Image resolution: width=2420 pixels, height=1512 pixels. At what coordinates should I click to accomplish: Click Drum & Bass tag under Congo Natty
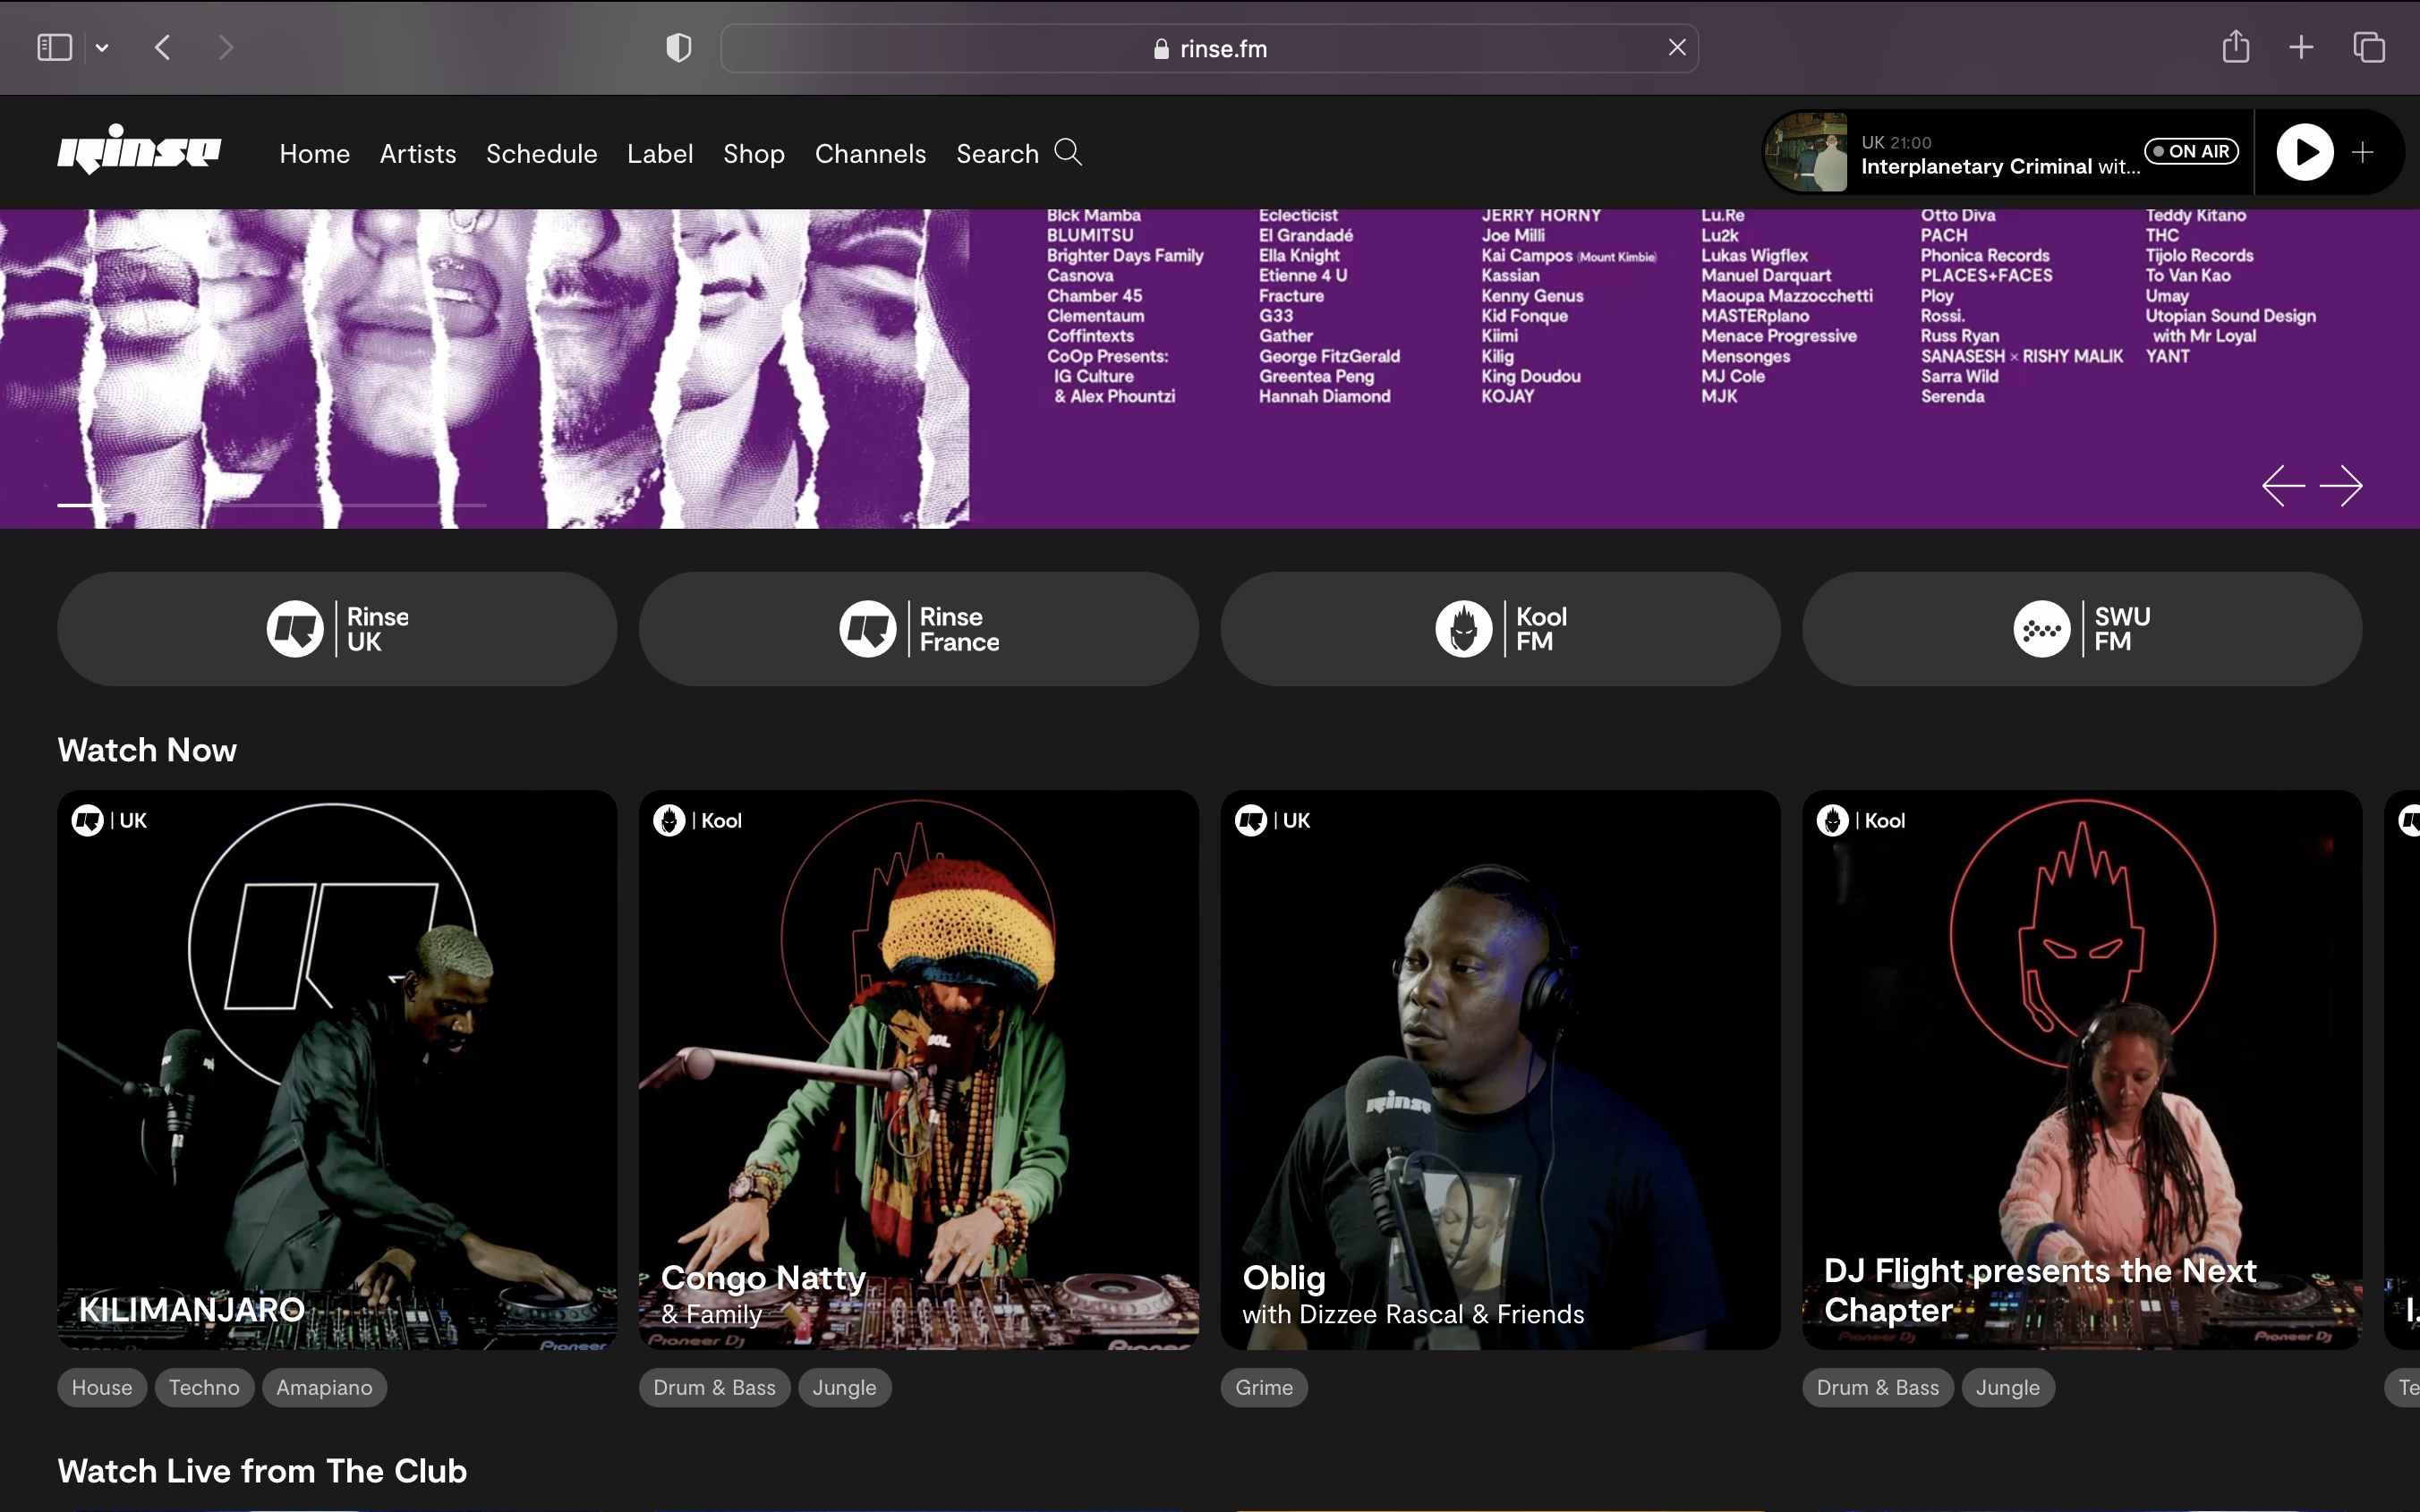(714, 1388)
